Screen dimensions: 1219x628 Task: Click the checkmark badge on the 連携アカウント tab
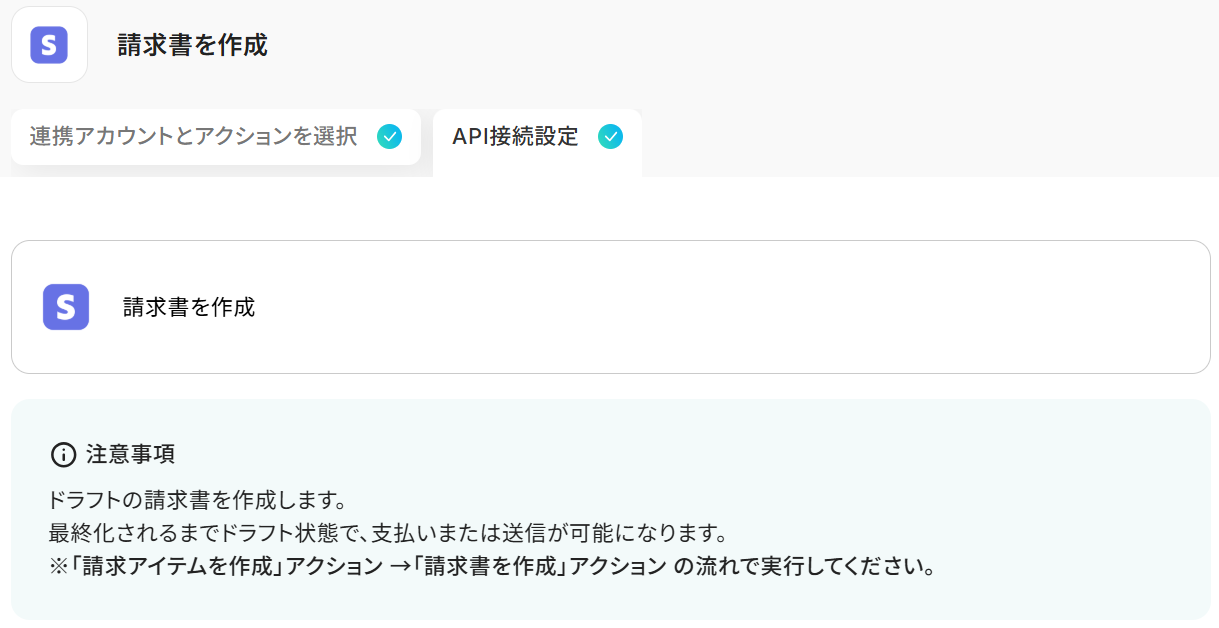390,137
